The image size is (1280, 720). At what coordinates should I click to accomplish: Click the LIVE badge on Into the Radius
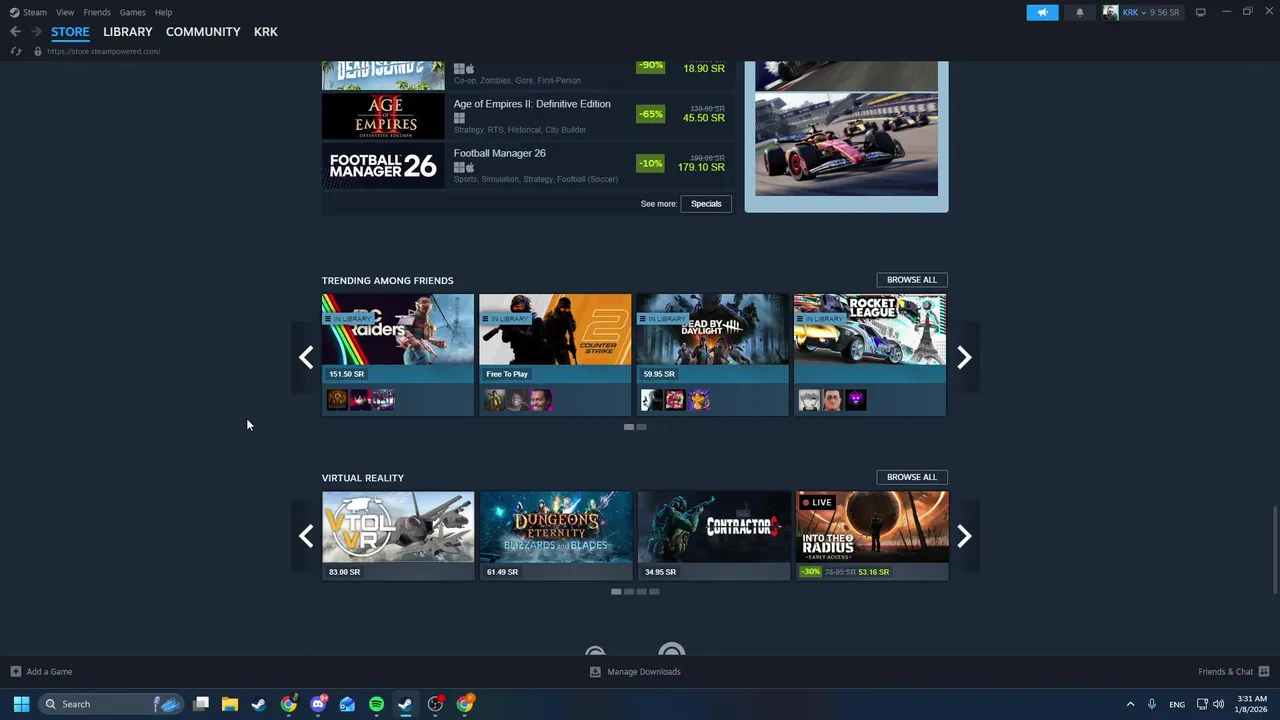(x=817, y=502)
